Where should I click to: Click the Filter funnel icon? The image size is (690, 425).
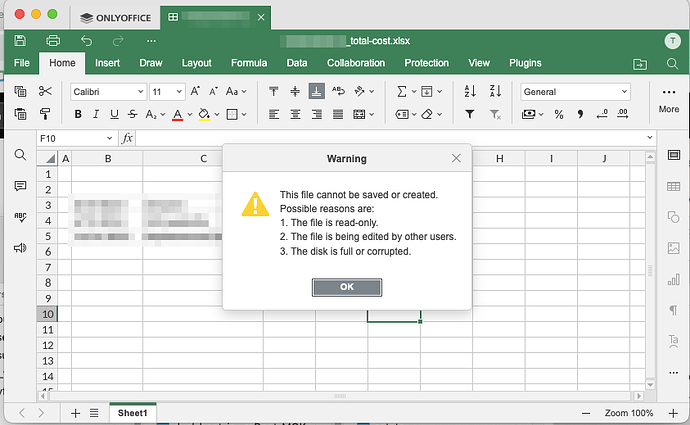(470, 114)
